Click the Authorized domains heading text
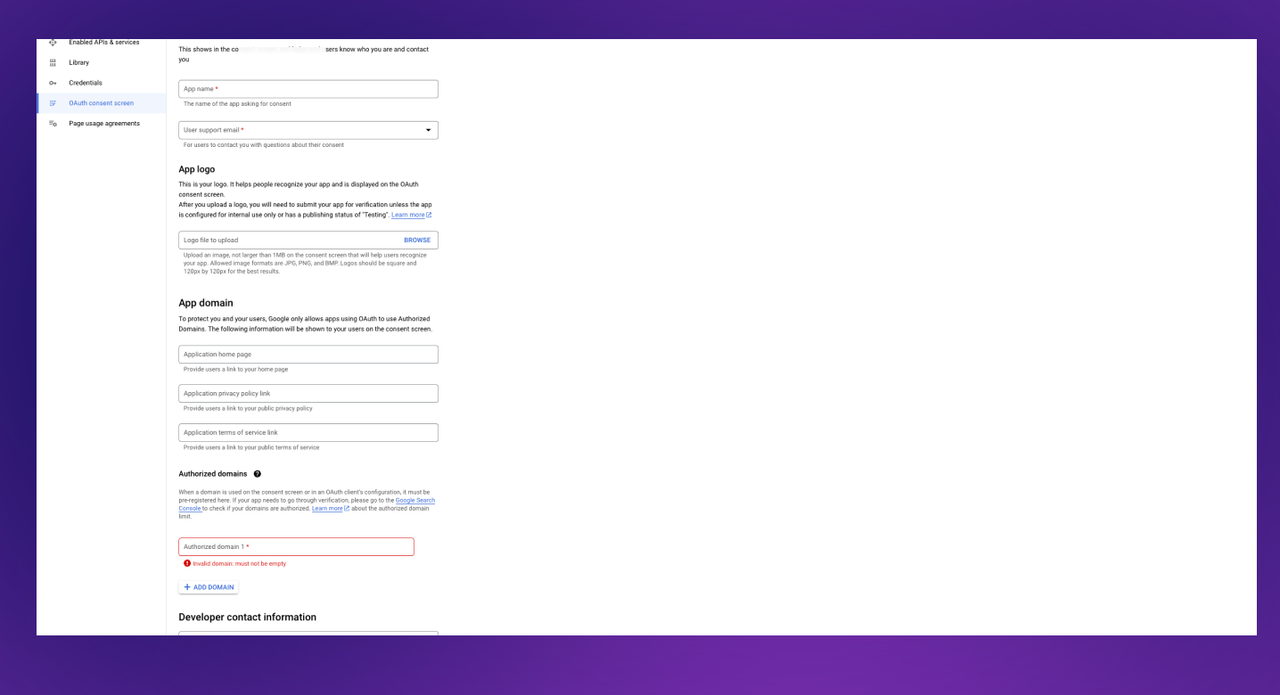The image size is (1280, 695). click(x=213, y=474)
